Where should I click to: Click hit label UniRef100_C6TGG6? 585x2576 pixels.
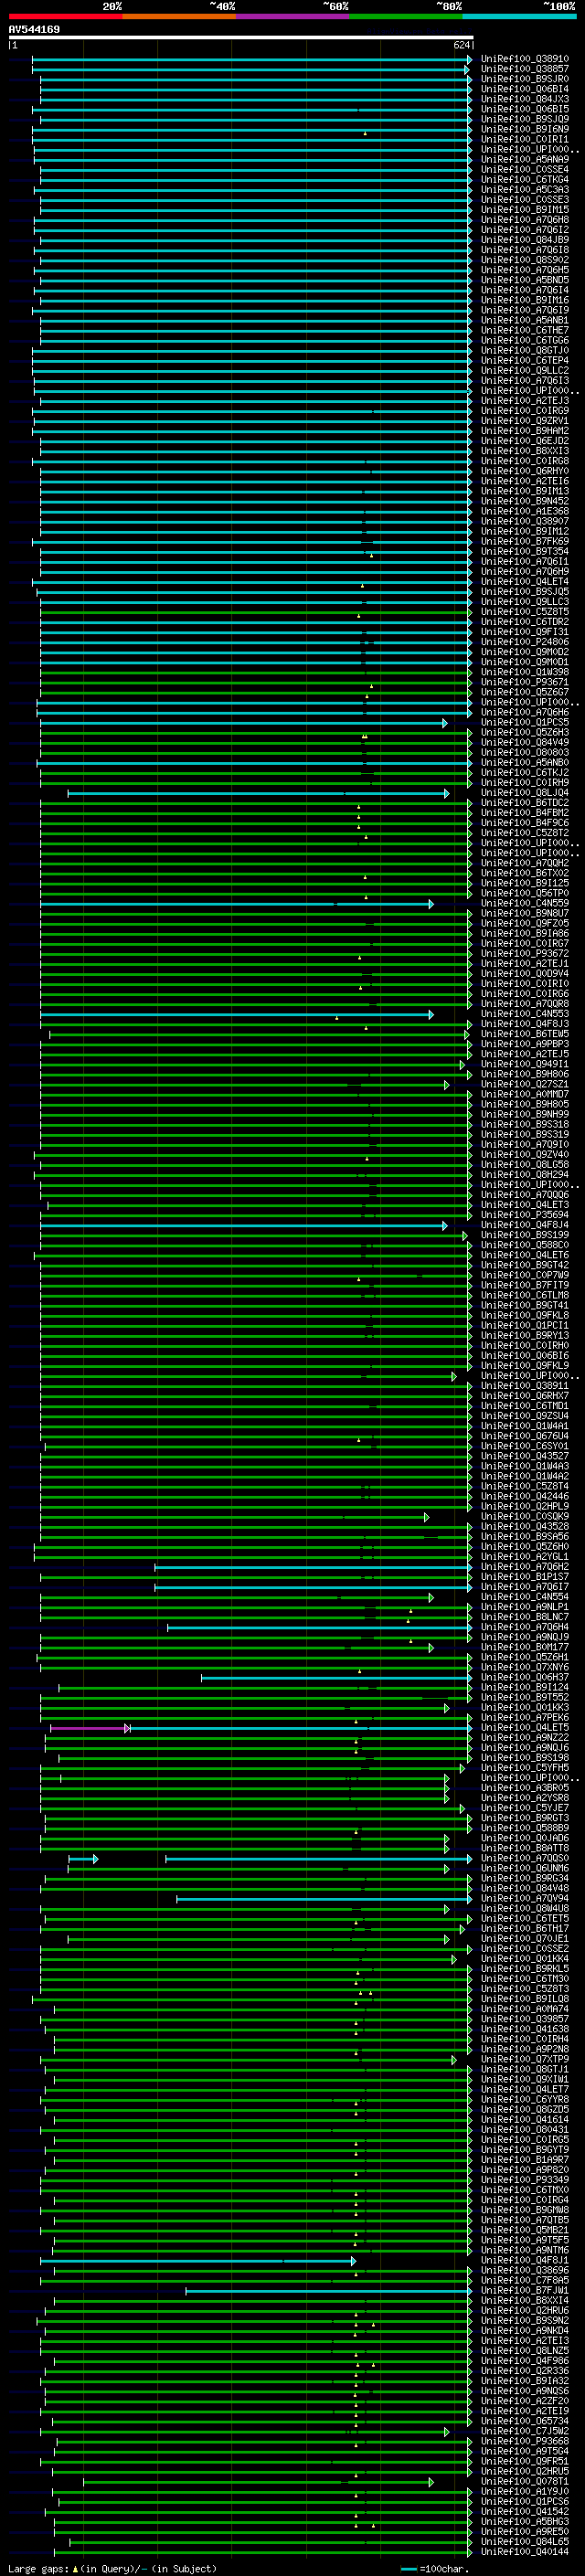tap(524, 340)
